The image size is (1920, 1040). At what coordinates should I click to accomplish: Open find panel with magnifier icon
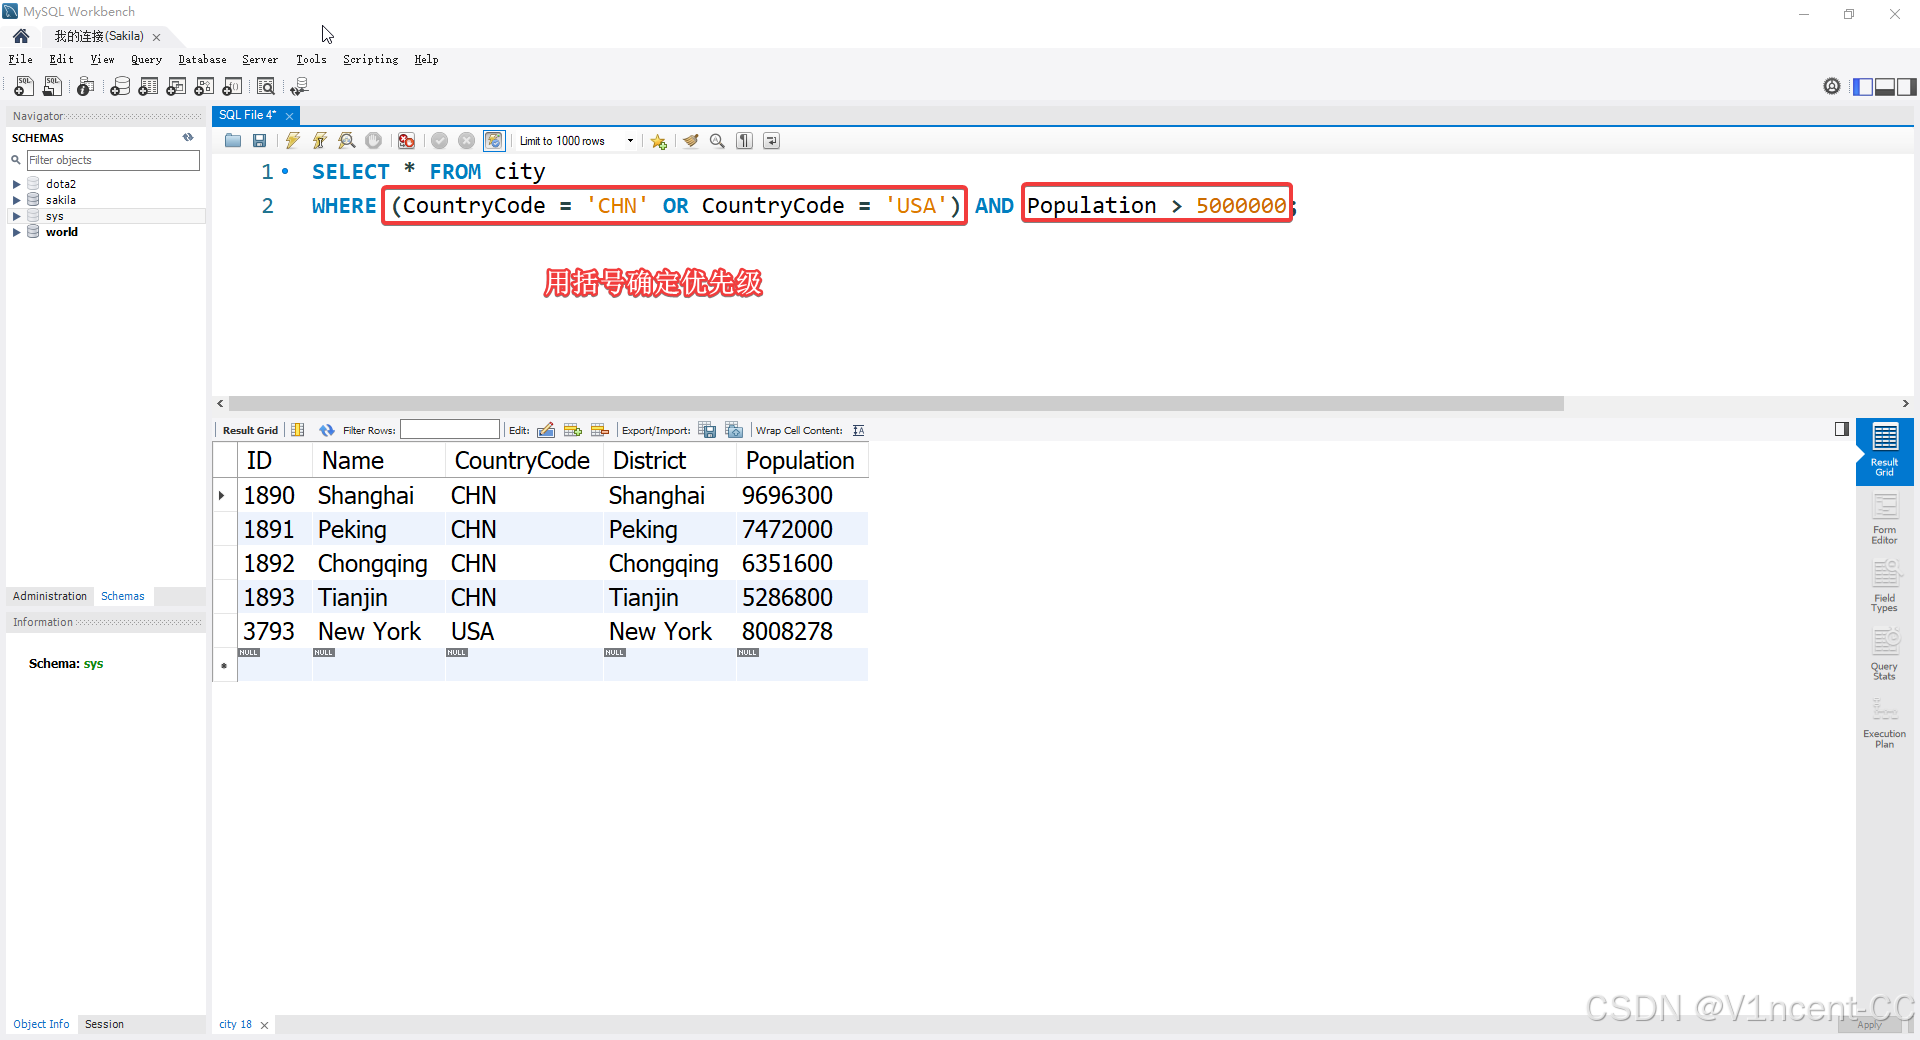pos(717,141)
